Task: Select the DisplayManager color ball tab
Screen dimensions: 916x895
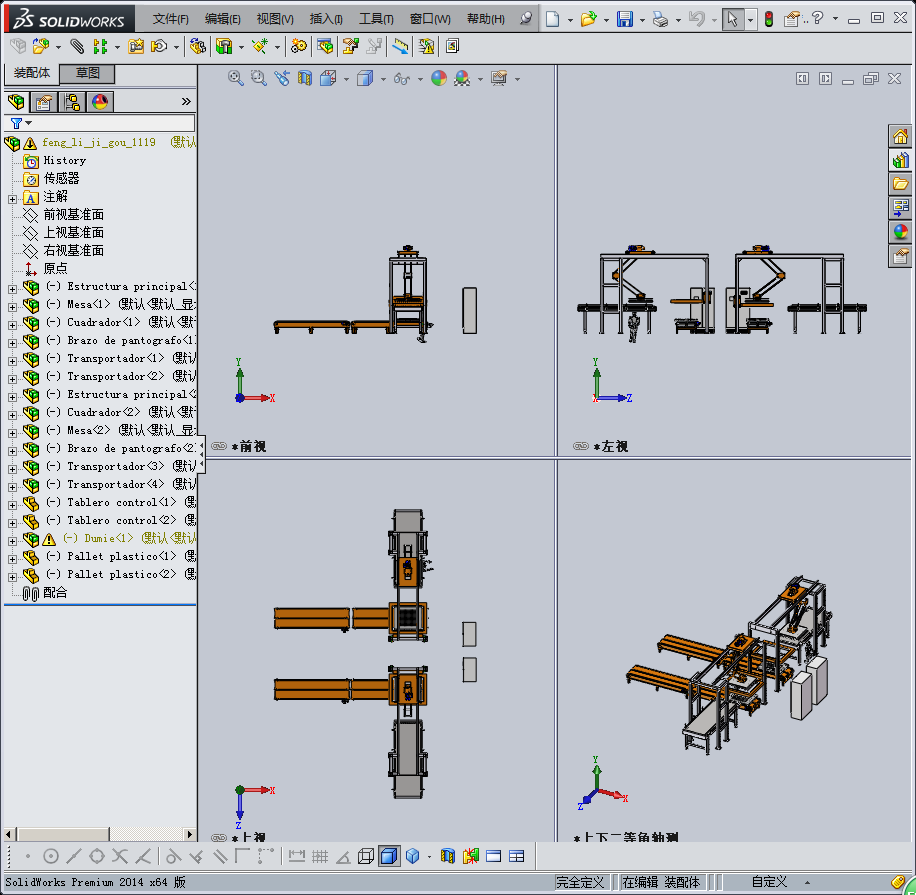Action: tap(99, 102)
